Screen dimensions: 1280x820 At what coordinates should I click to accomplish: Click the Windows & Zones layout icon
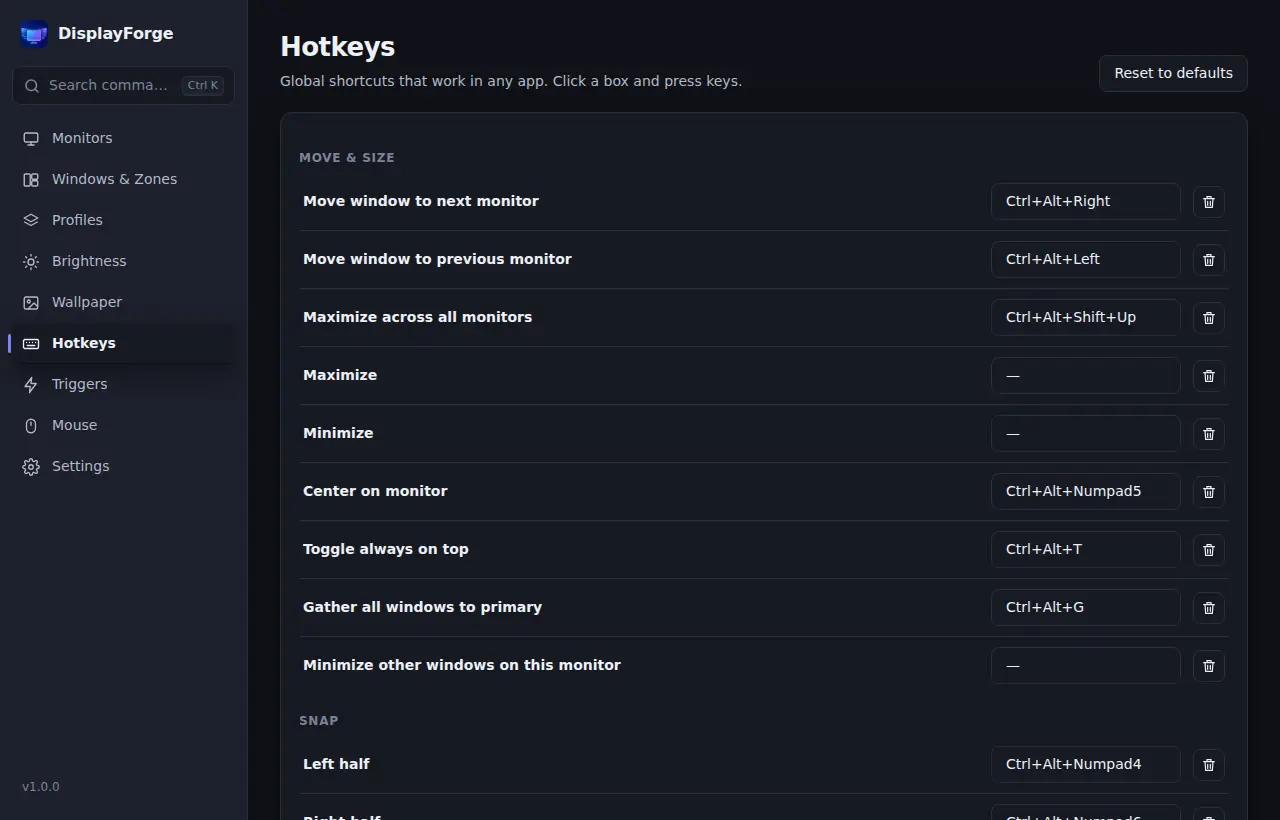31,179
